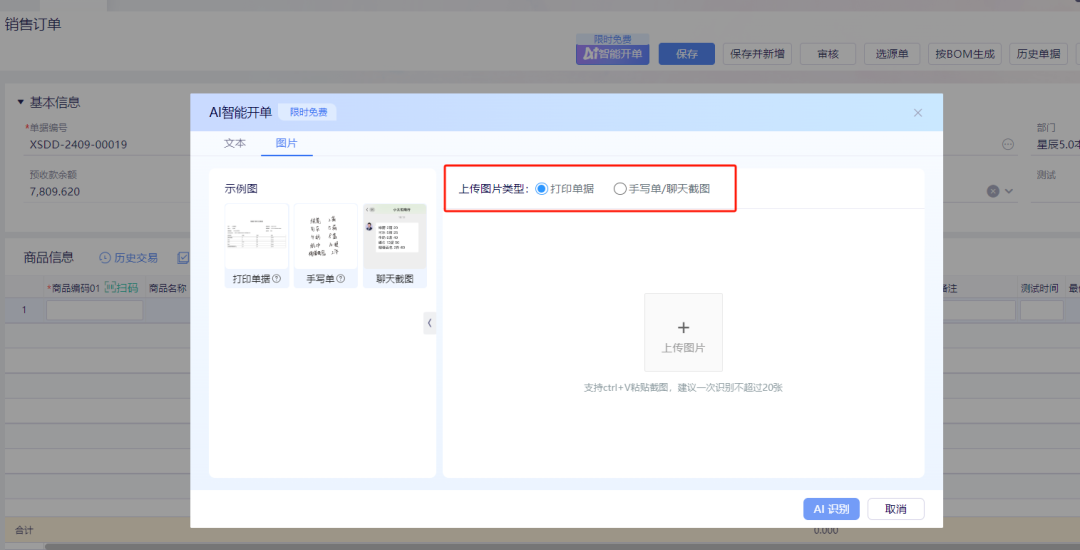Open the 打印单据 example thumbnail
The width and height of the screenshot is (1080, 550).
pyautogui.click(x=256, y=236)
